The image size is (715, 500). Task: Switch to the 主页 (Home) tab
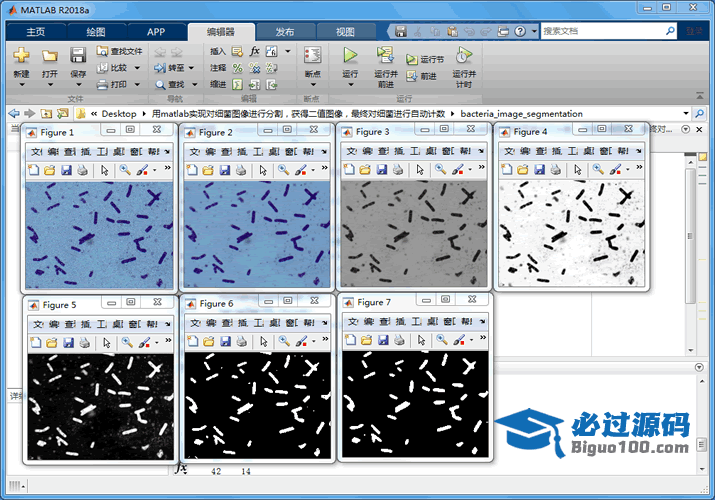tap(36, 32)
